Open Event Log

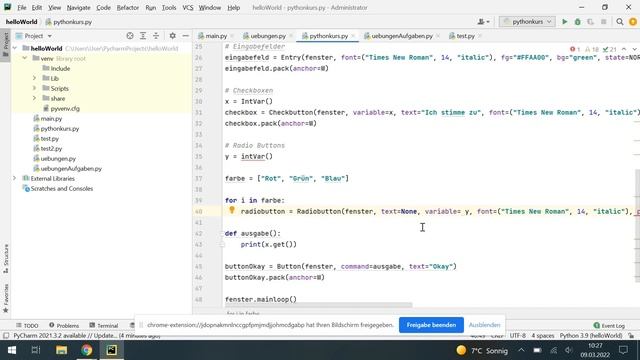pyautogui.click(x=609, y=325)
